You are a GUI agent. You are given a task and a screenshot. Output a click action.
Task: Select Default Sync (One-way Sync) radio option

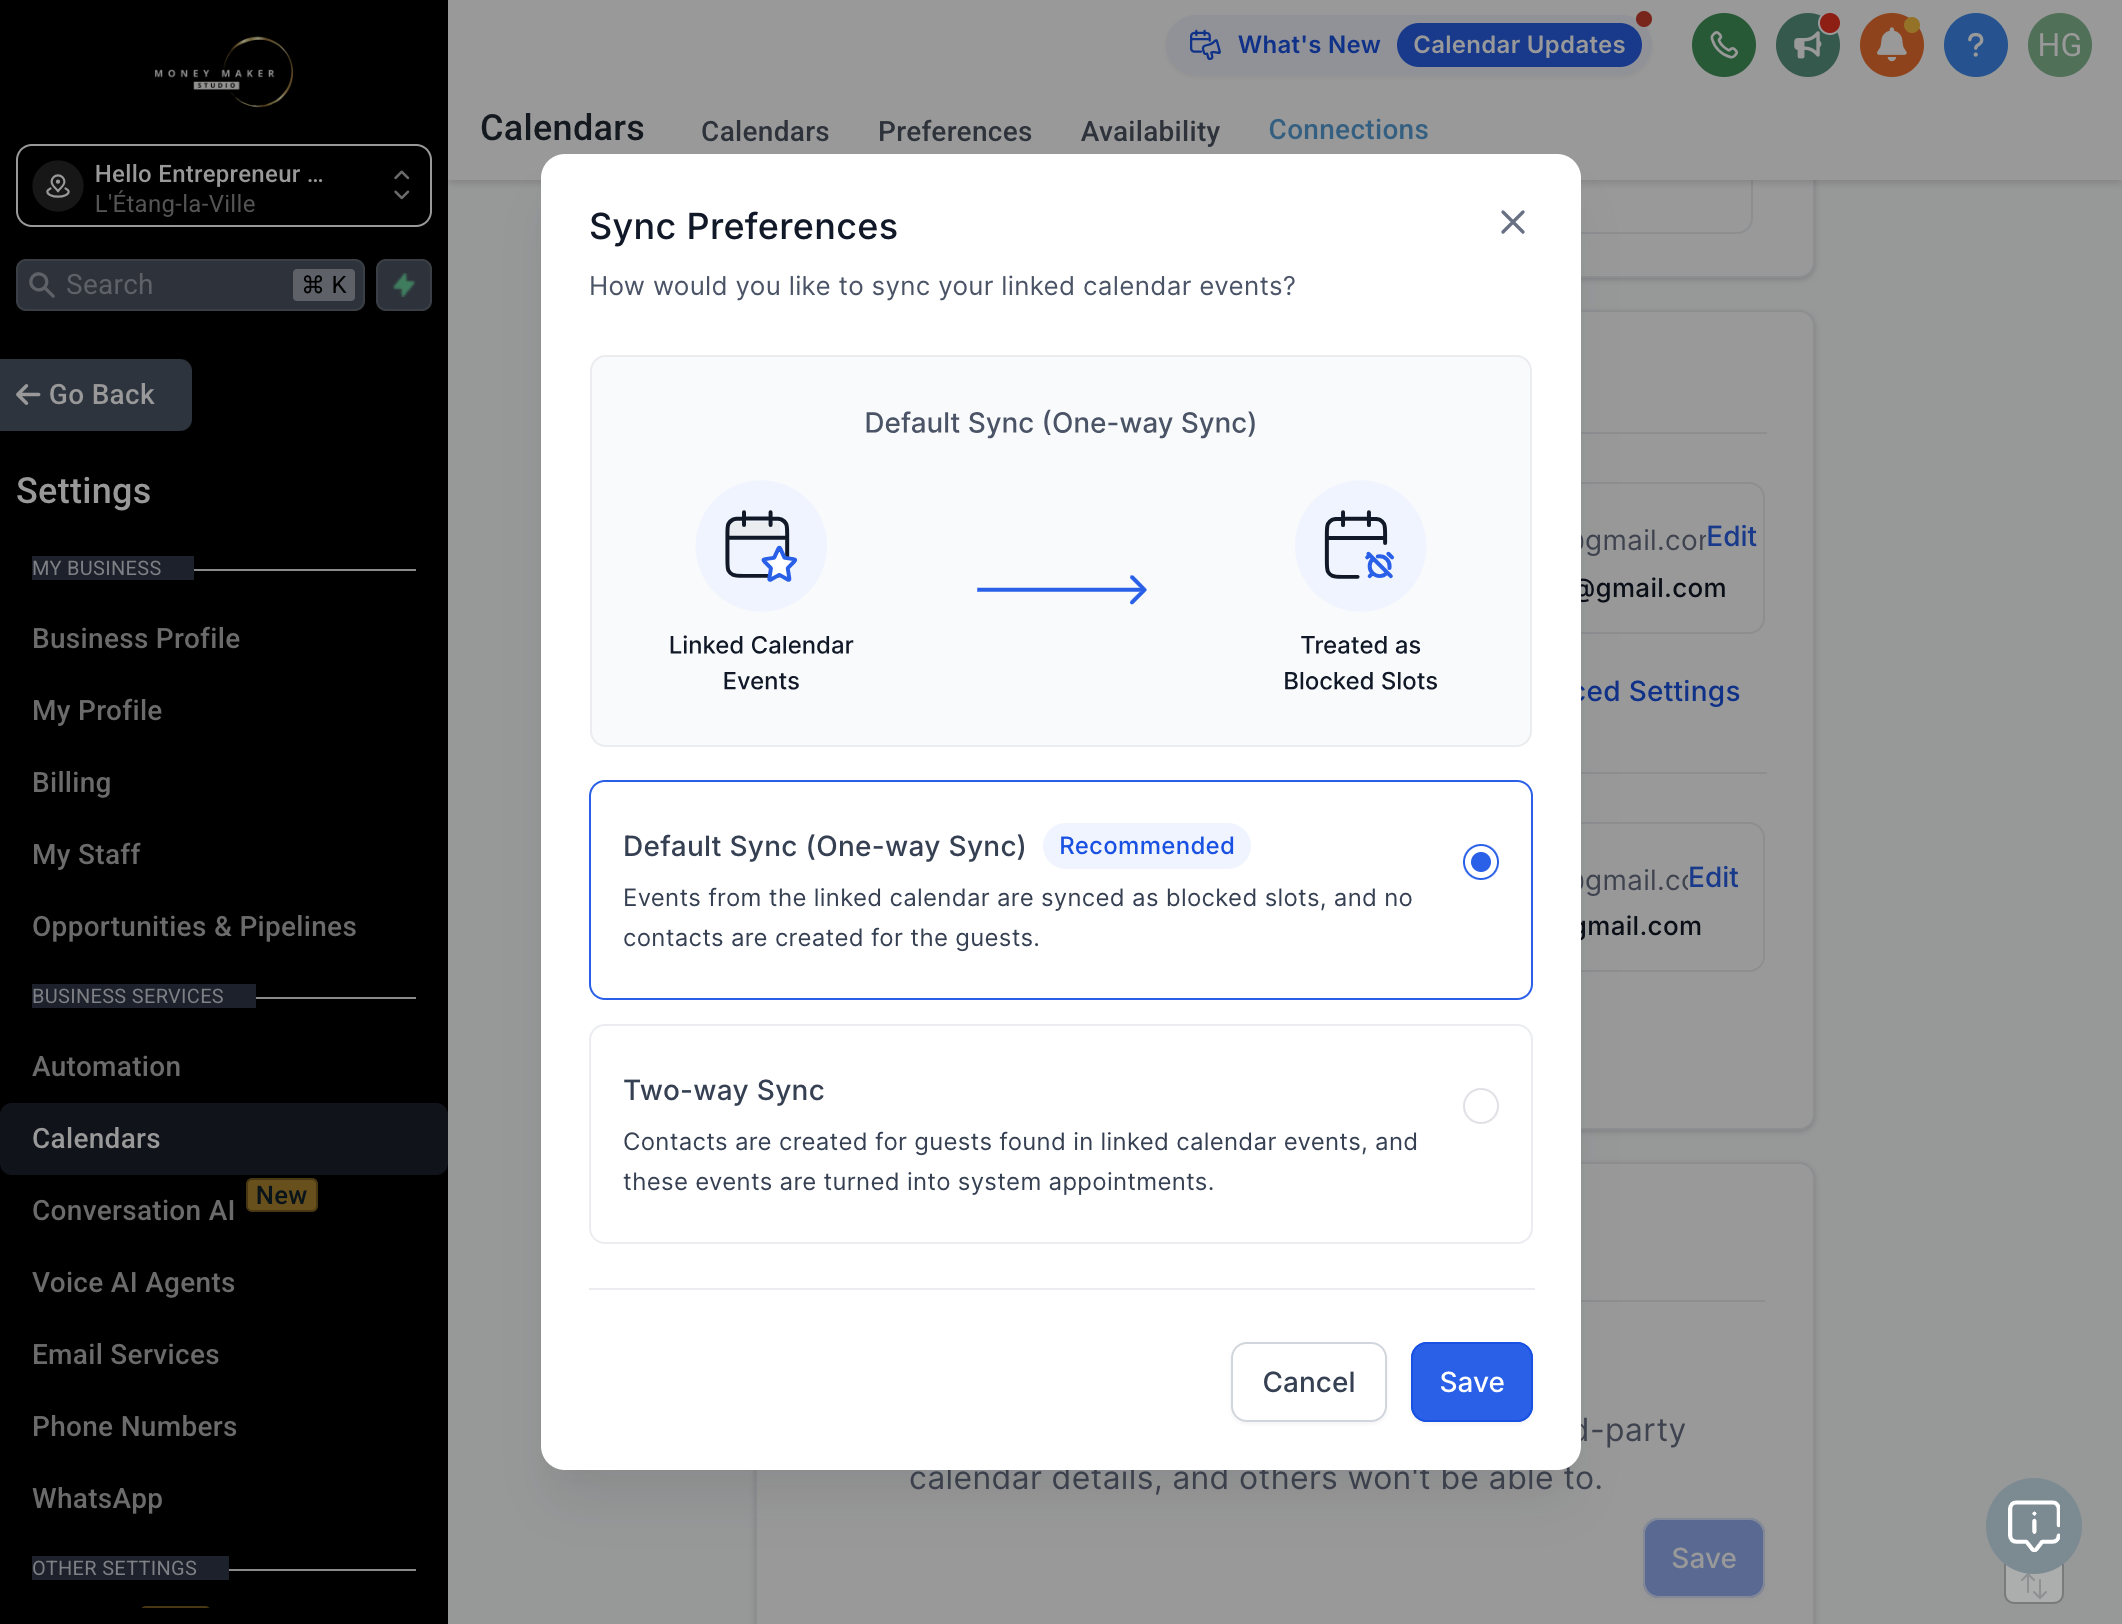(x=1480, y=861)
